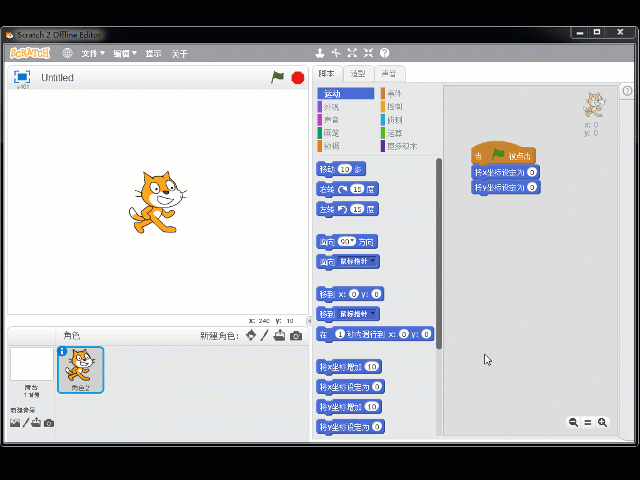Screen dimensions: 640x480
Task: Collapse the stage with the small arrow handle
Action: [309, 321]
